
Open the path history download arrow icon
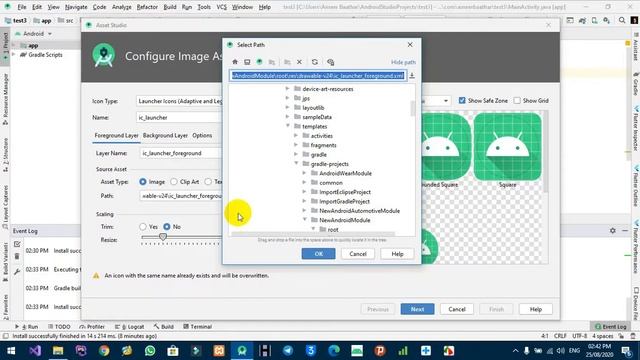click(x=412, y=76)
